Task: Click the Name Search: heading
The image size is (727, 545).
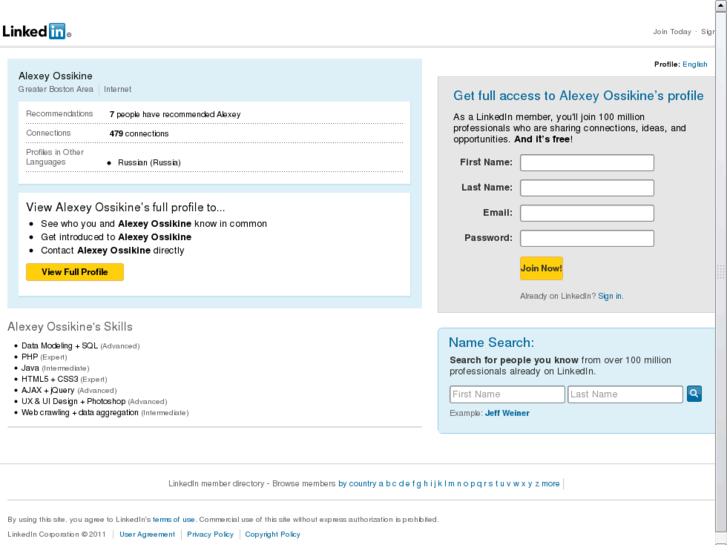Action: pyautogui.click(x=491, y=342)
